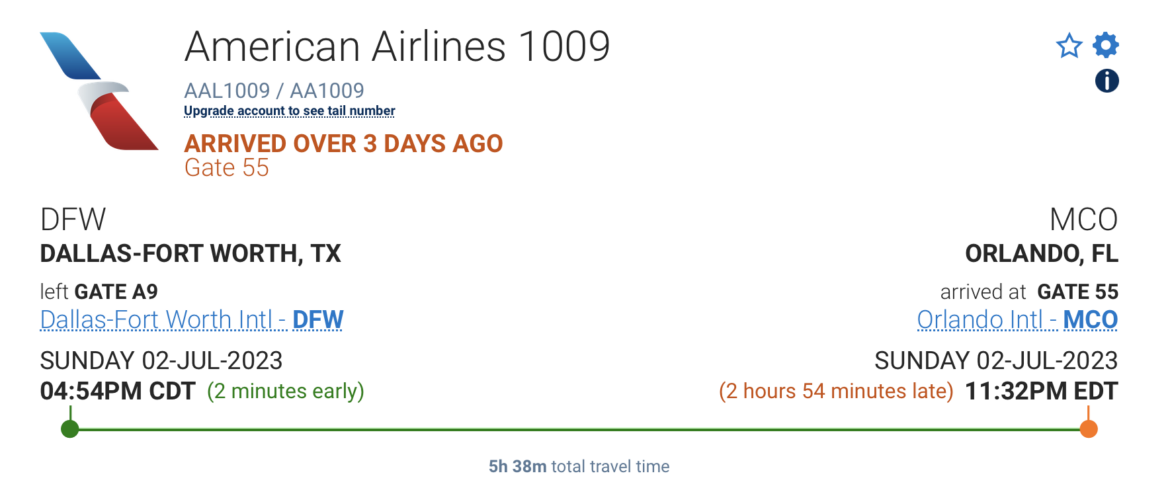Open the Dallas-Fort Worth Intl - DFW link
The image size is (1170, 500).
[191, 320]
